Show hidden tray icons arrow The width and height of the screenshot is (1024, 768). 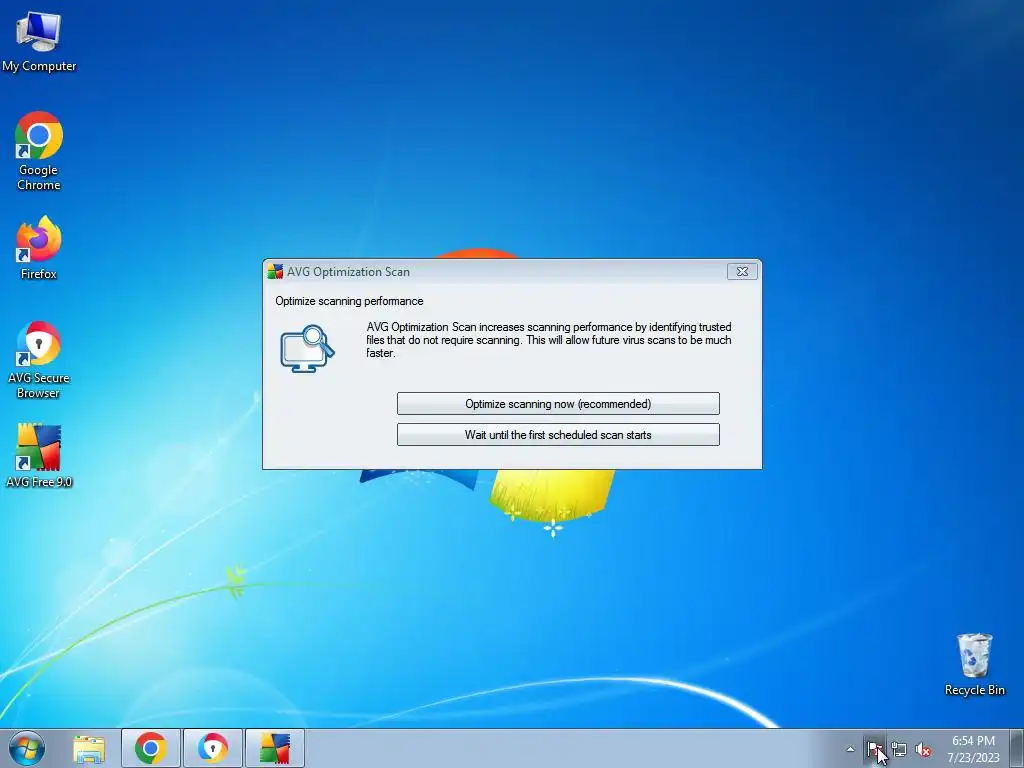click(x=850, y=749)
